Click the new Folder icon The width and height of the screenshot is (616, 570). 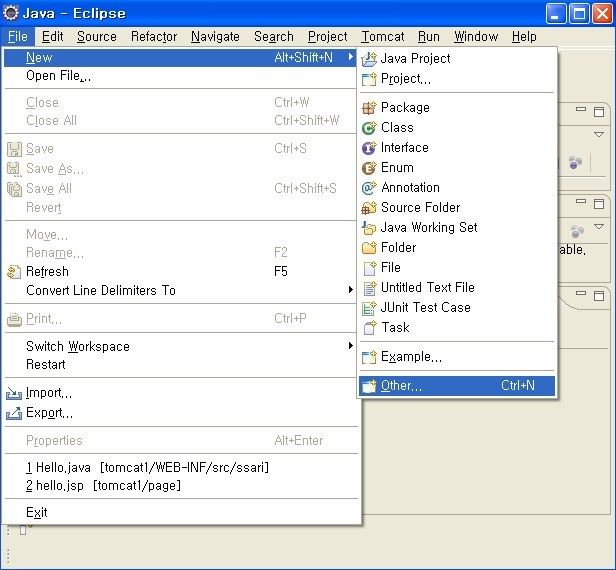coord(369,247)
